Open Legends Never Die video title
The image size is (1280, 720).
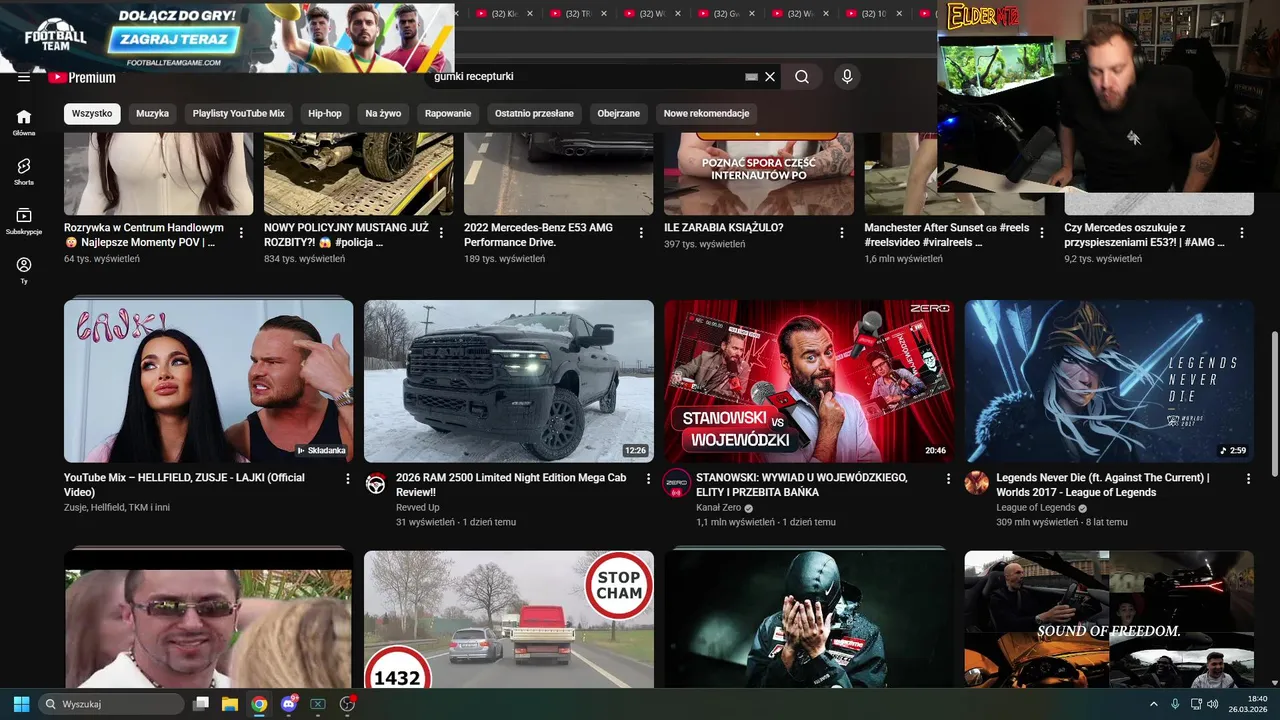point(1102,485)
